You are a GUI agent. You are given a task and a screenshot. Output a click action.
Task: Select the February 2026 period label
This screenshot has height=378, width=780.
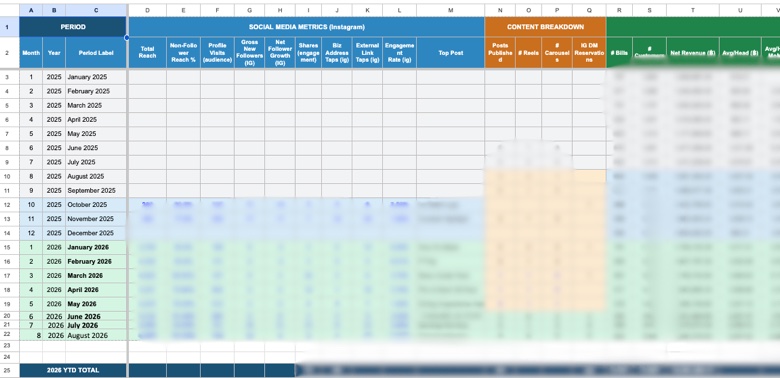click(x=96, y=262)
